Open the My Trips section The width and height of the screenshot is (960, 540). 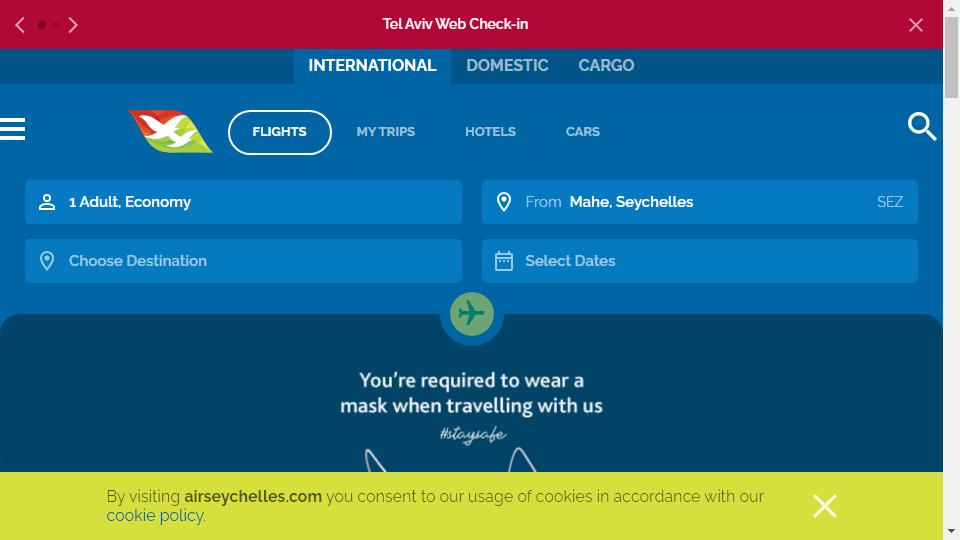tap(386, 132)
